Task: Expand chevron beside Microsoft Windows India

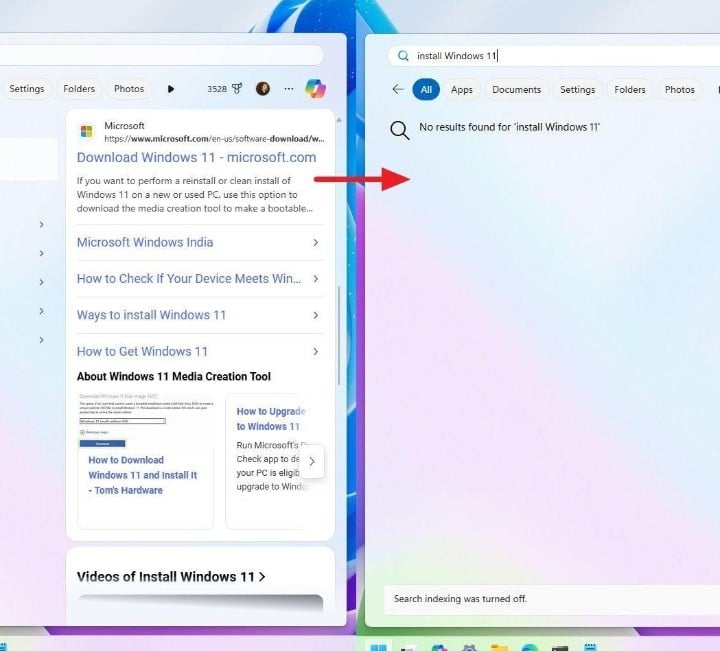Action: point(315,242)
